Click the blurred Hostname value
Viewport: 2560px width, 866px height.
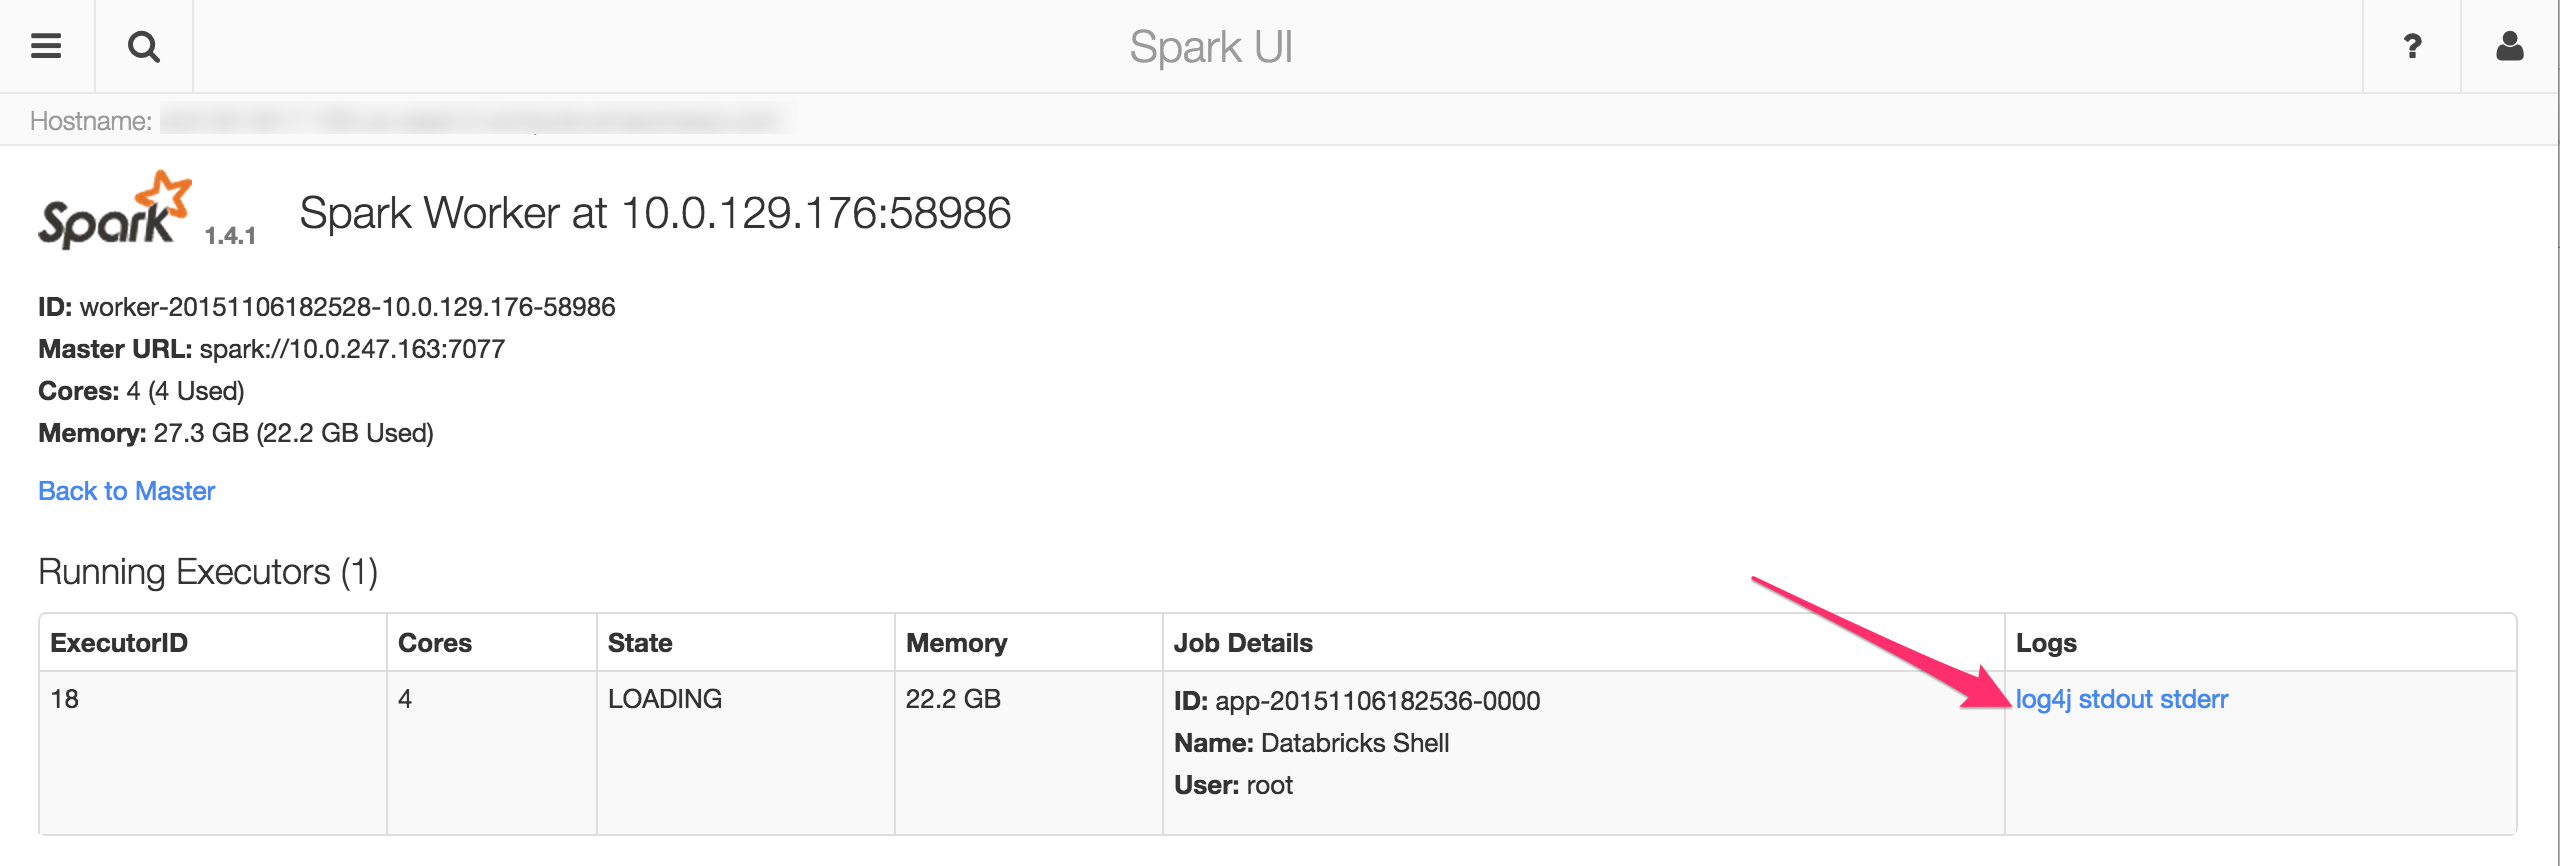pyautogui.click(x=470, y=121)
